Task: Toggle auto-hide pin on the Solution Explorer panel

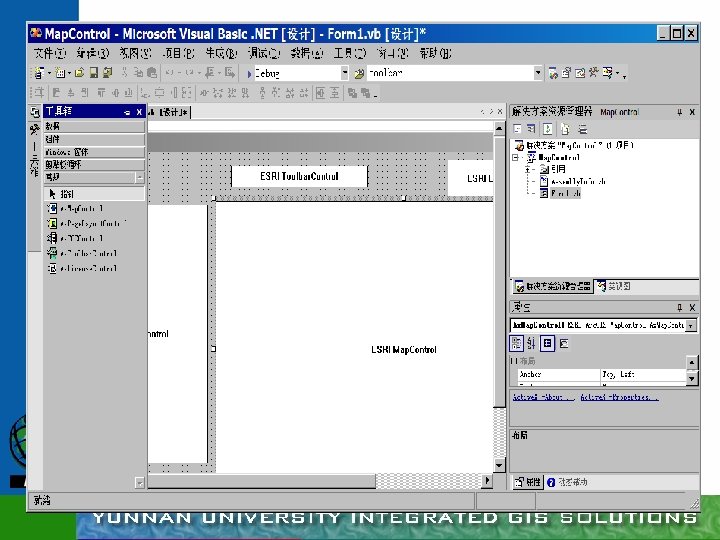Action: pyautogui.click(x=680, y=112)
